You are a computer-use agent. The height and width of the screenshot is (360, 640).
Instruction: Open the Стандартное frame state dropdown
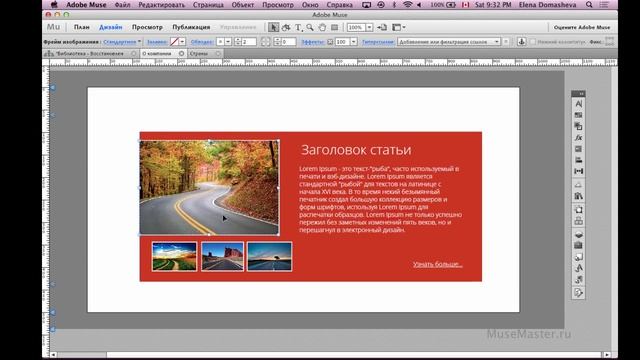[x=122, y=42]
